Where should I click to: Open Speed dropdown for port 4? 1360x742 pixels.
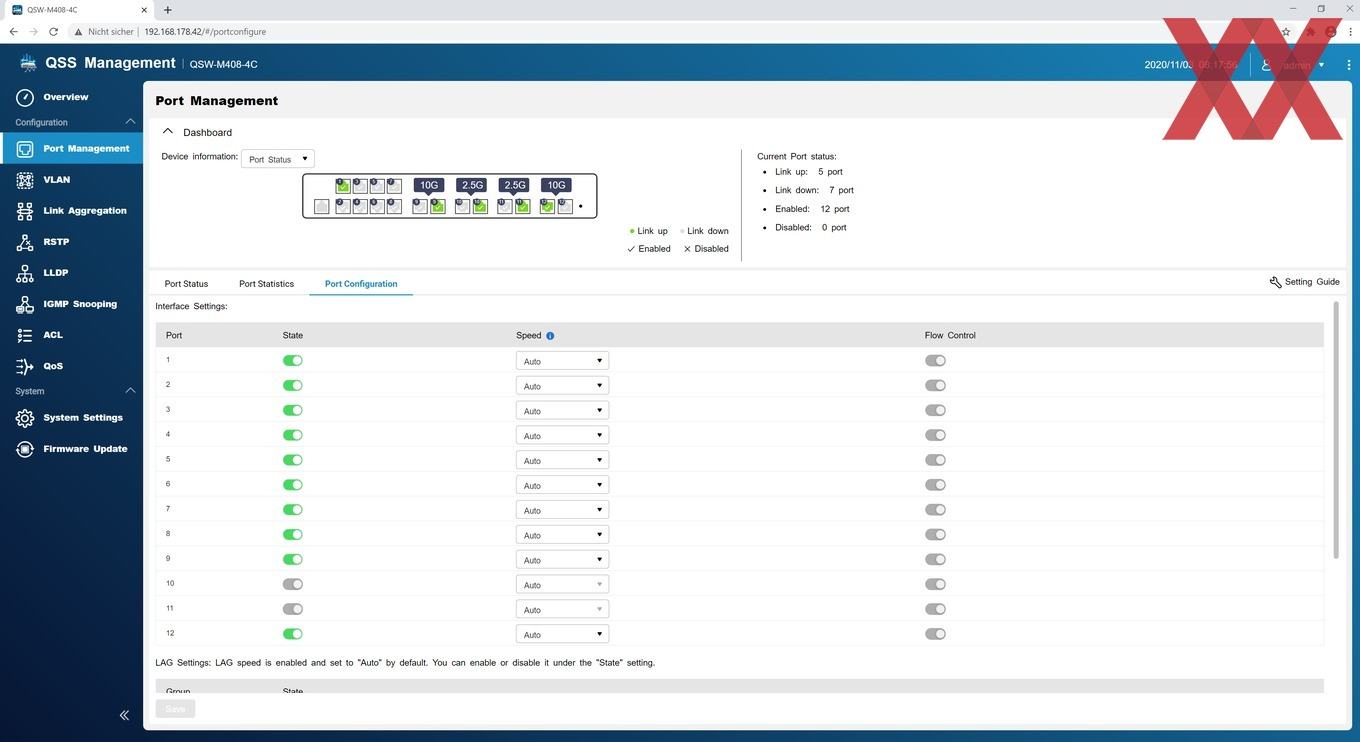[x=562, y=435]
